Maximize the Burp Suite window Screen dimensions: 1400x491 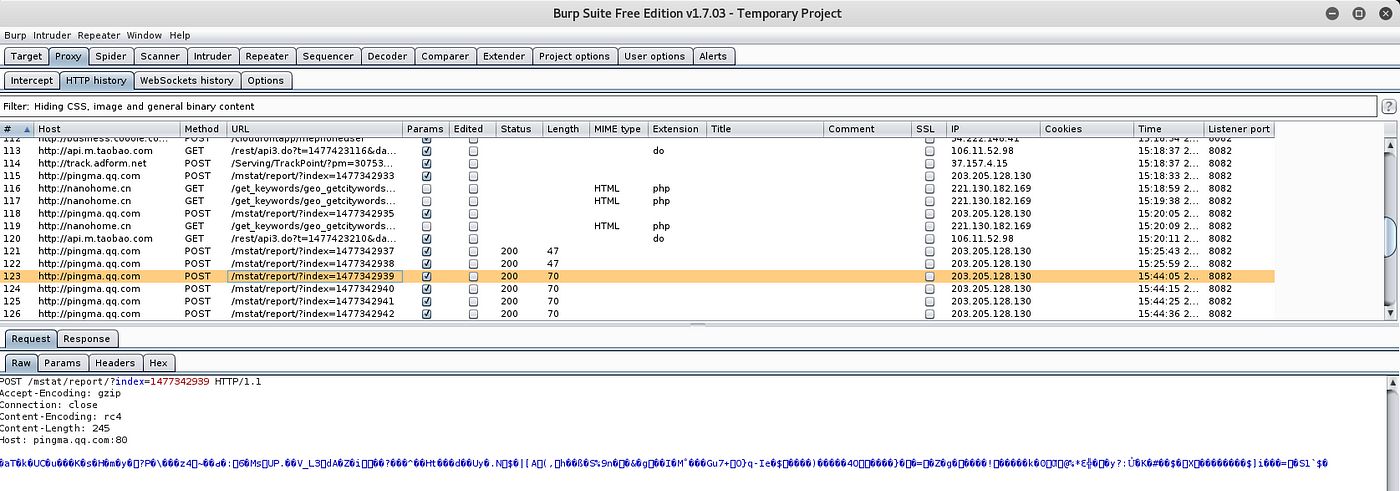(x=1359, y=14)
